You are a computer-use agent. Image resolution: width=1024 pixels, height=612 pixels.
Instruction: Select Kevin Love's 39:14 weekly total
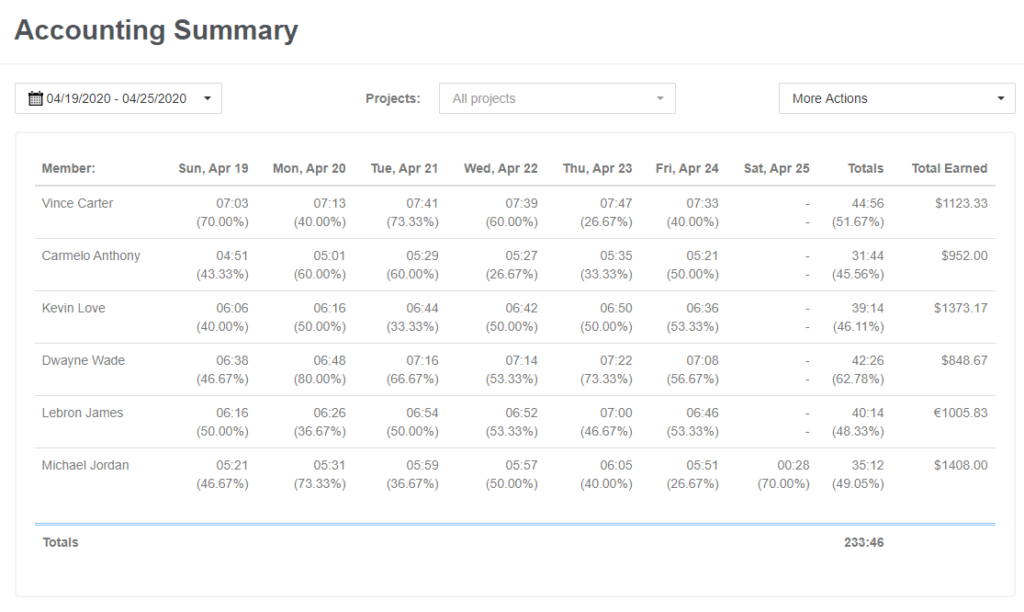pos(867,308)
